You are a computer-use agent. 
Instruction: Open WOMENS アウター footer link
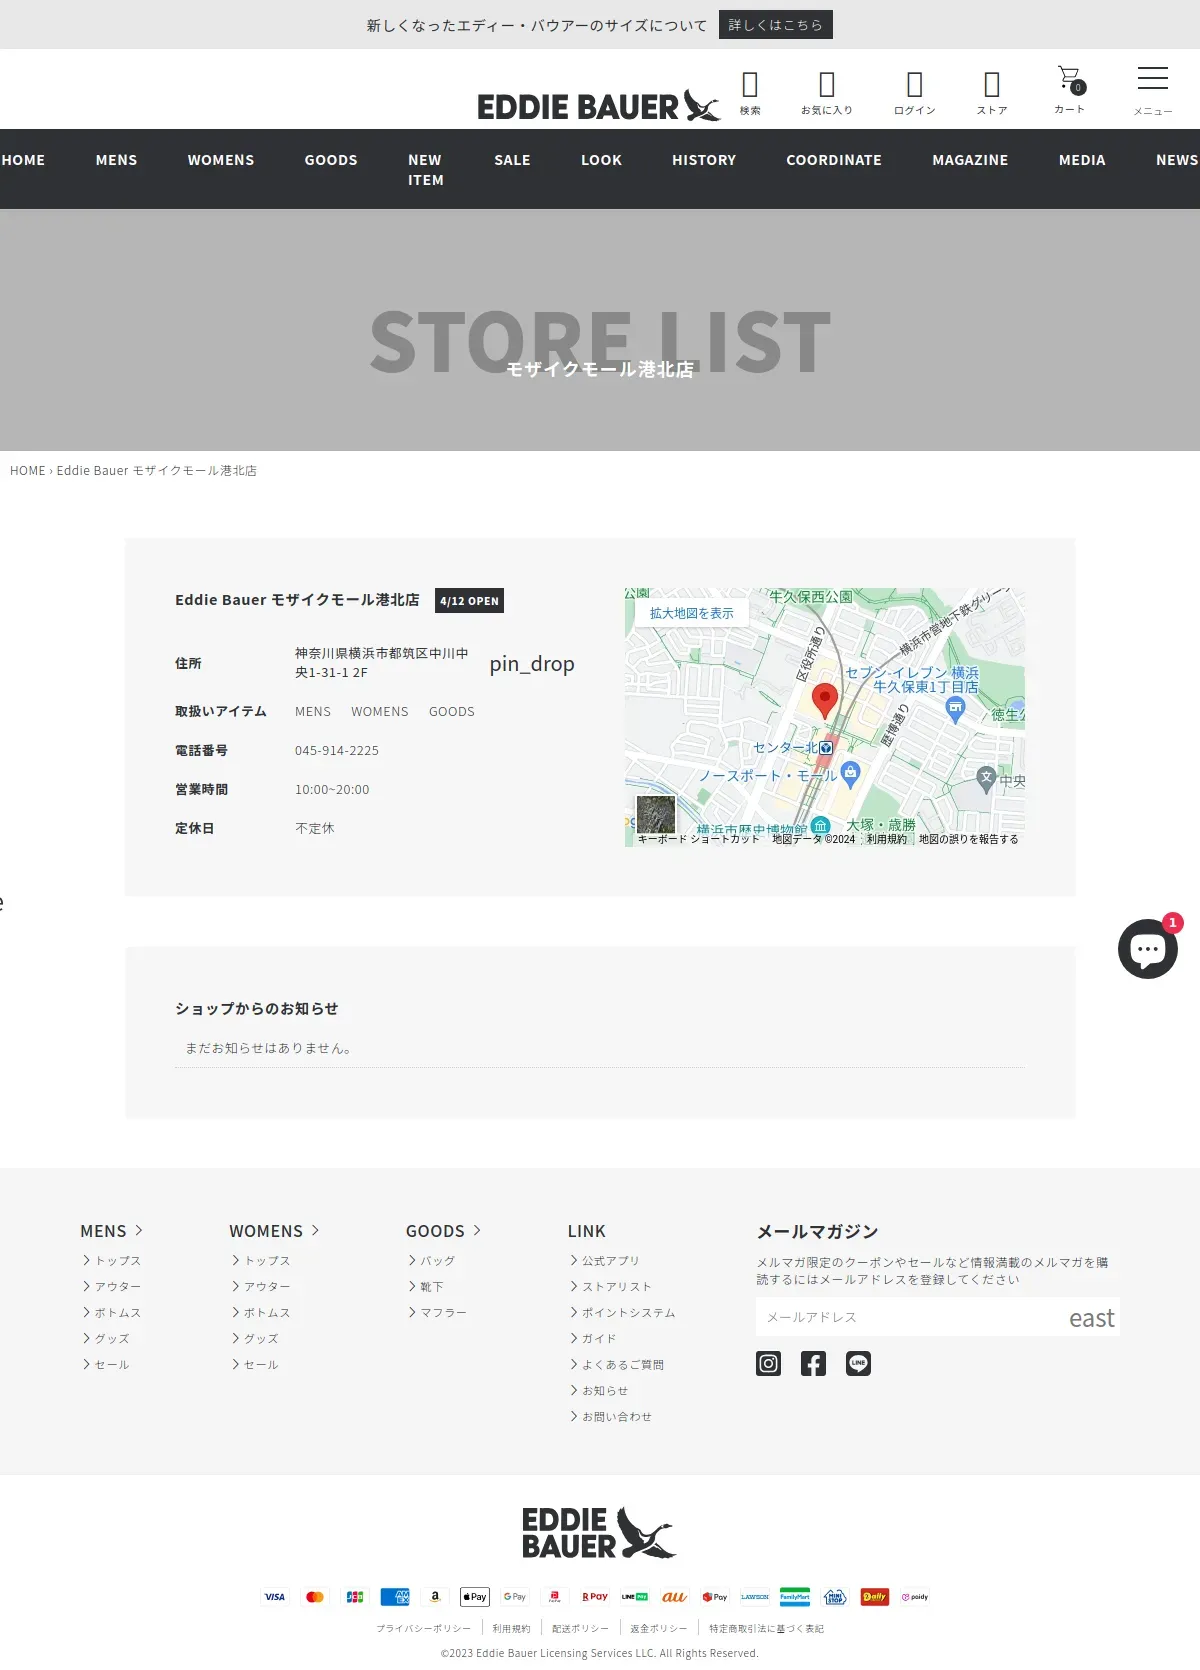point(261,1287)
